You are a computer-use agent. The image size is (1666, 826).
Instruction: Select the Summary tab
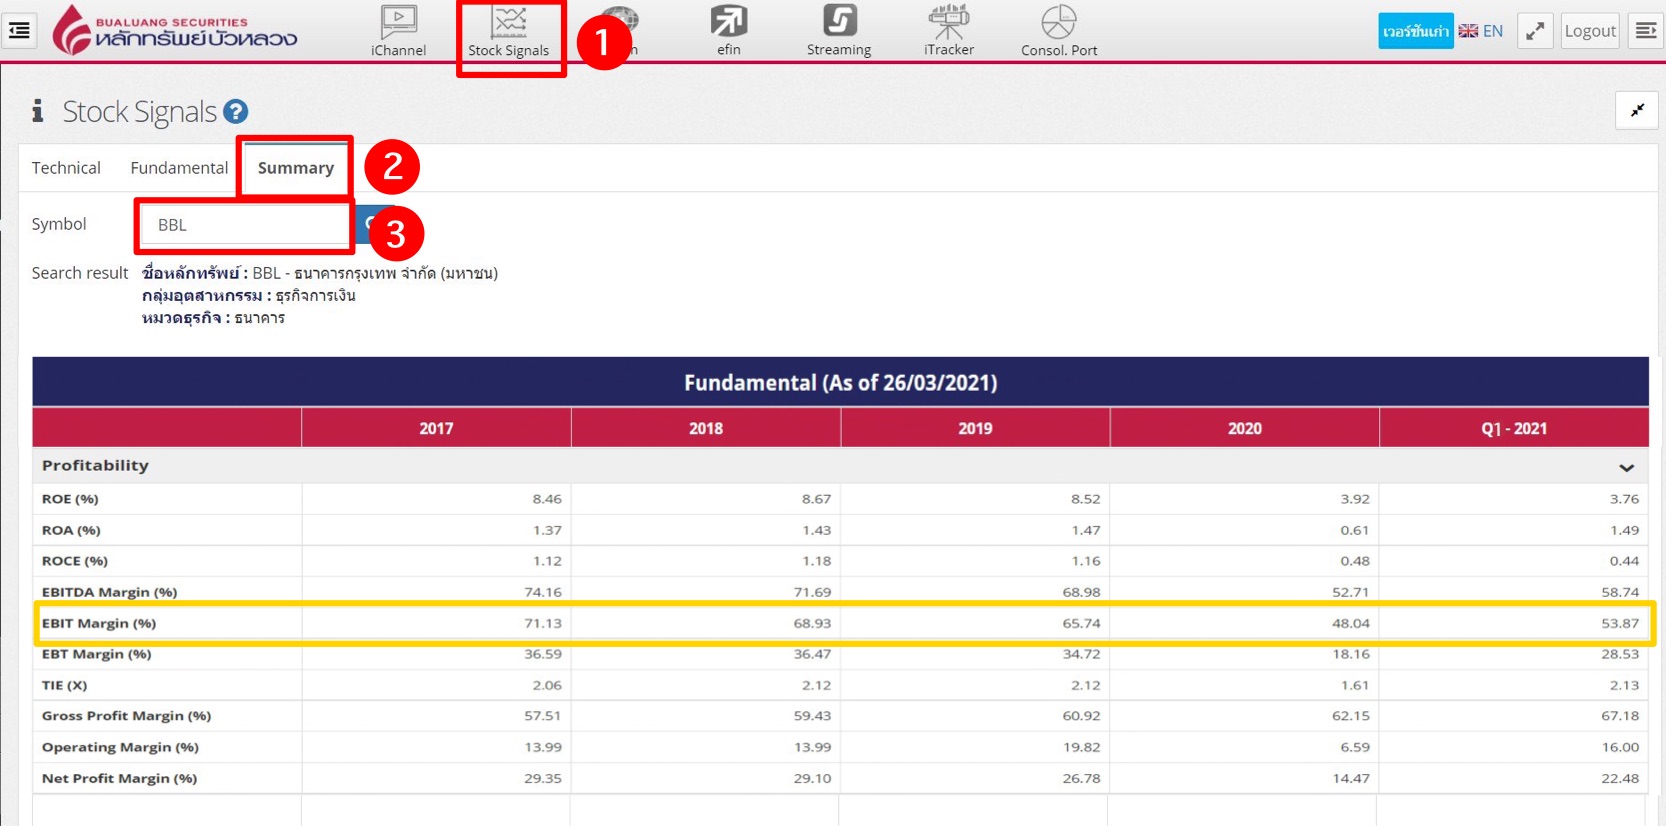click(296, 168)
